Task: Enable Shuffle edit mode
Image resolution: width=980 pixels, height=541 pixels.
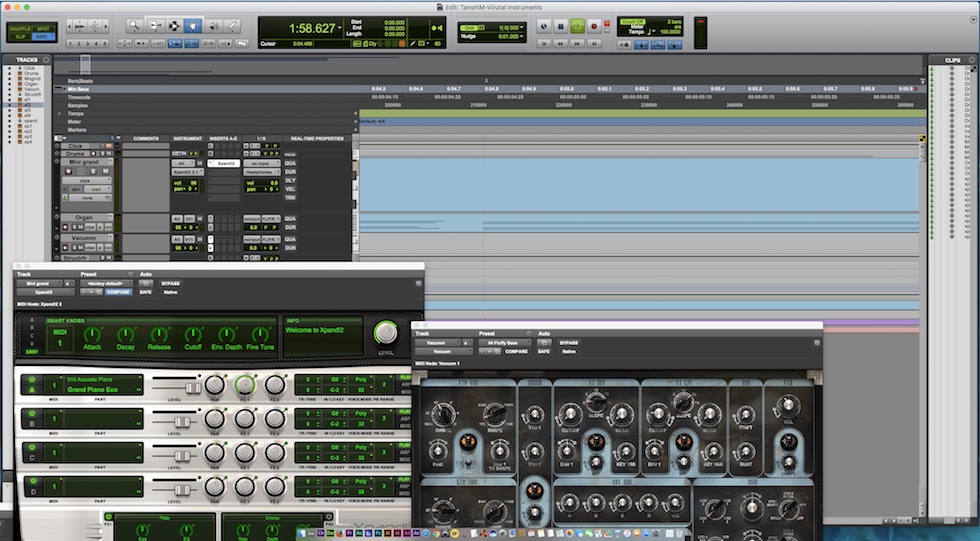Action: 20,29
